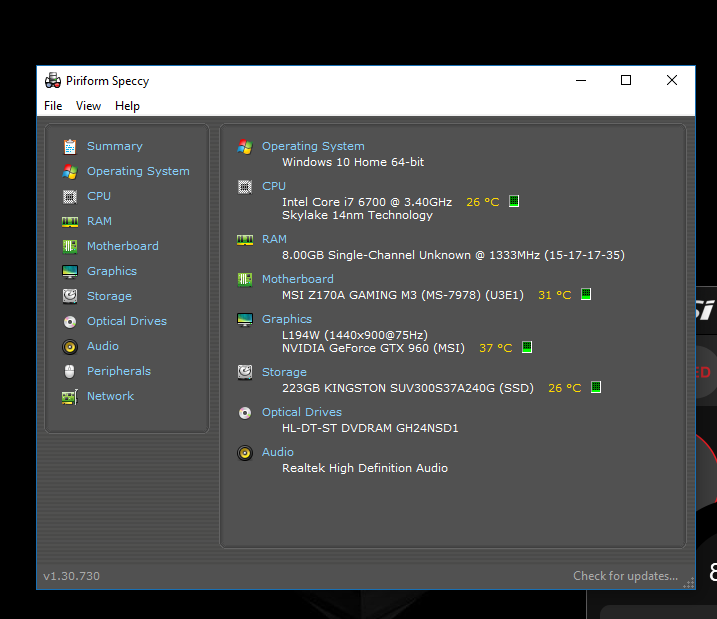The width and height of the screenshot is (717, 619).
Task: Click the Audio heading link in summary
Action: click(278, 452)
